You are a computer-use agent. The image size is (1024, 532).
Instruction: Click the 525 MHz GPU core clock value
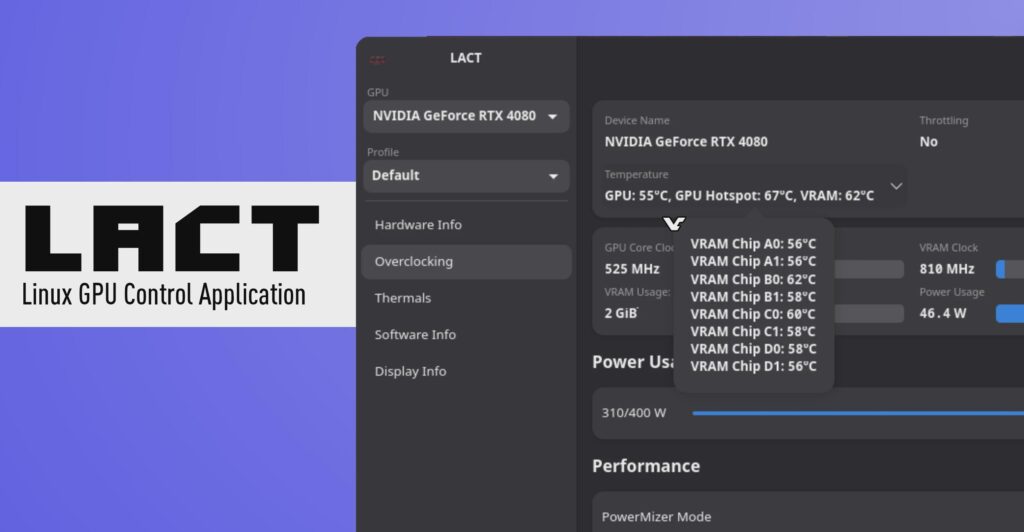coord(632,269)
